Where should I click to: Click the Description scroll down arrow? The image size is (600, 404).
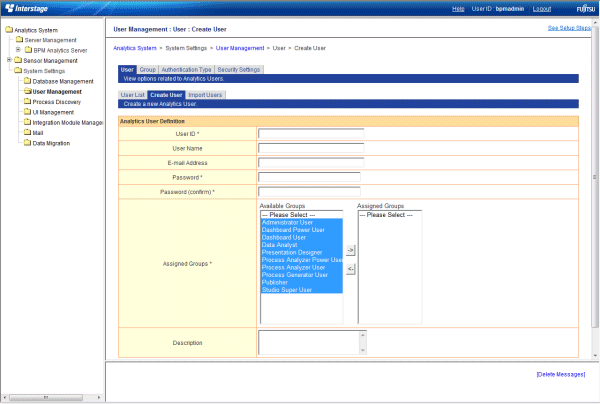[363, 350]
